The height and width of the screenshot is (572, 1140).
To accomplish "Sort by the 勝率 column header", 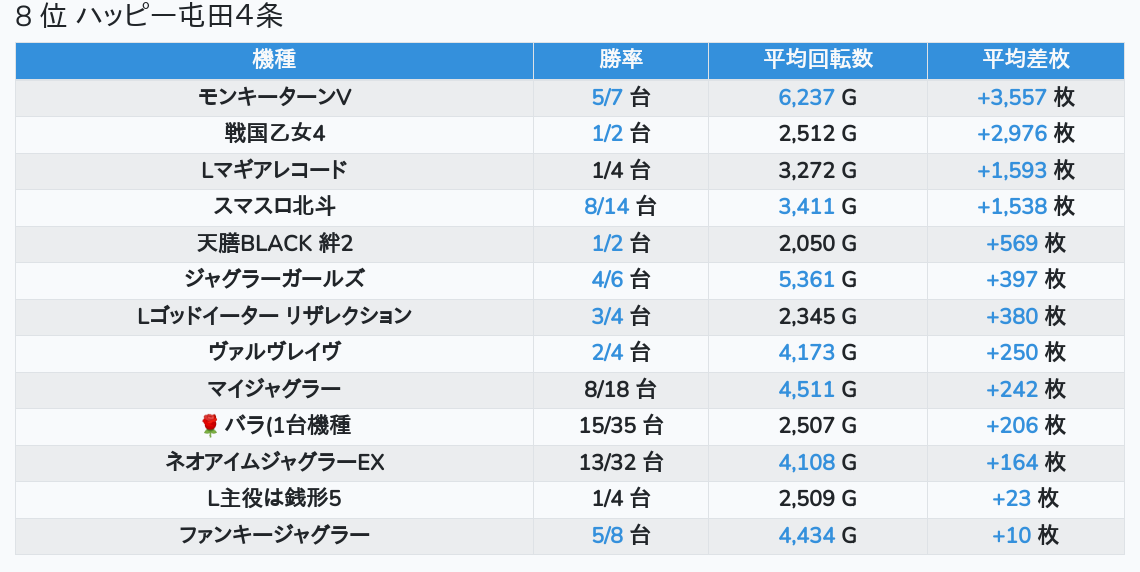I will click(x=621, y=60).
